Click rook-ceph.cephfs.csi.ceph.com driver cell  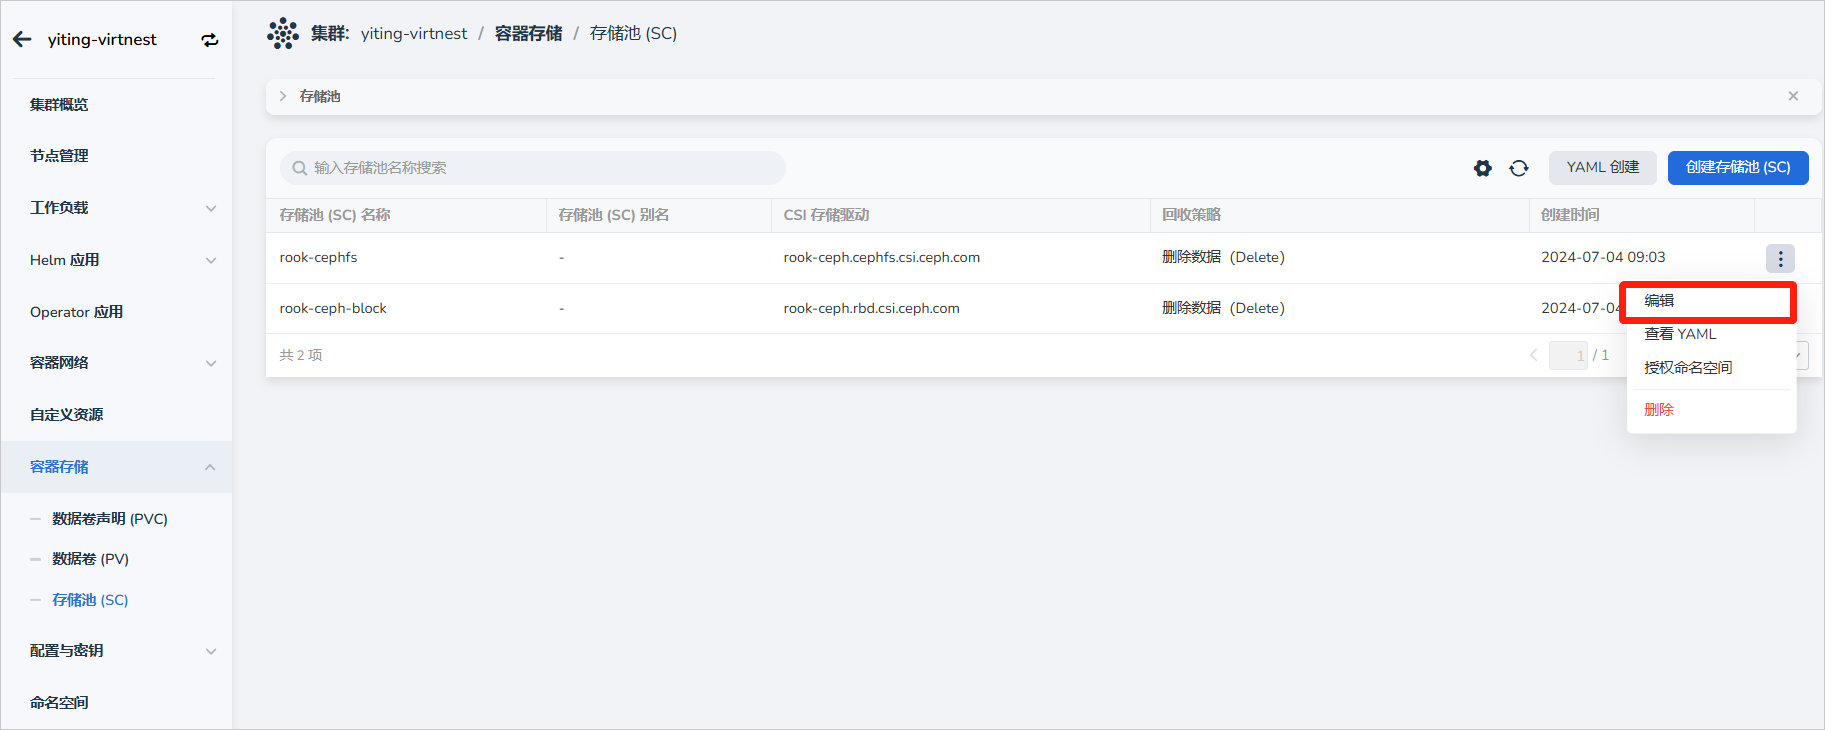881,257
